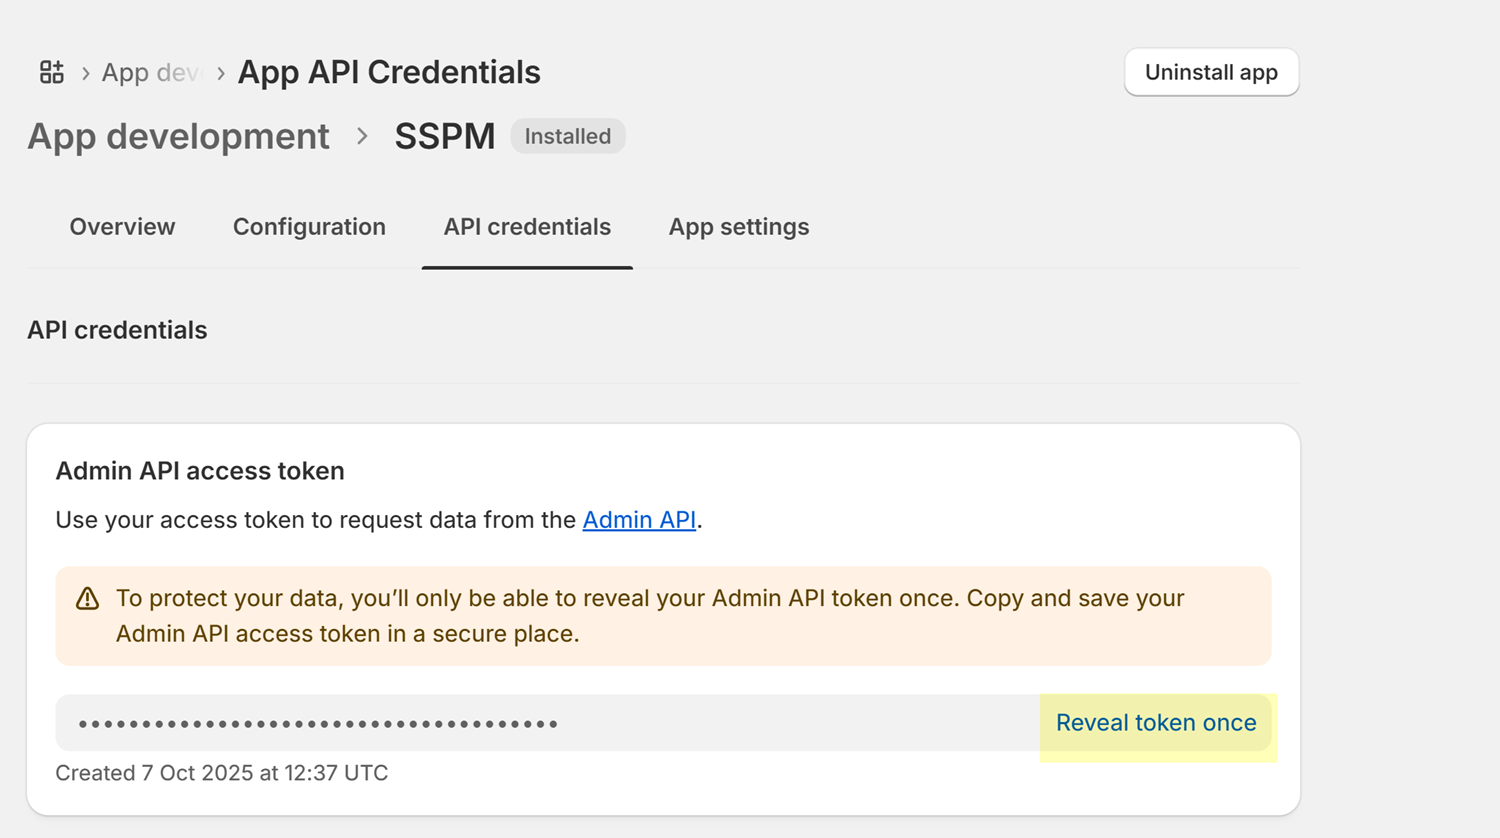Go back to App development heading link
This screenshot has width=1500, height=838.
pos(178,136)
